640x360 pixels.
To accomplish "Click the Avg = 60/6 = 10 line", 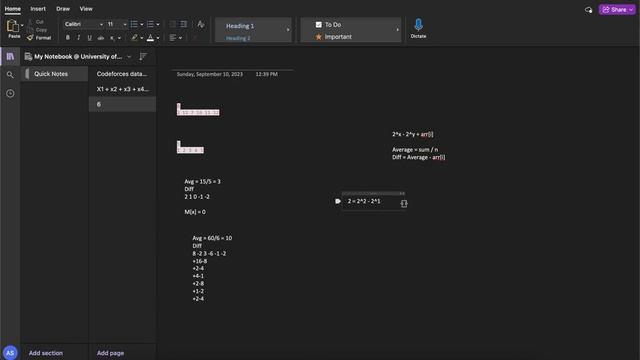I will (x=212, y=238).
